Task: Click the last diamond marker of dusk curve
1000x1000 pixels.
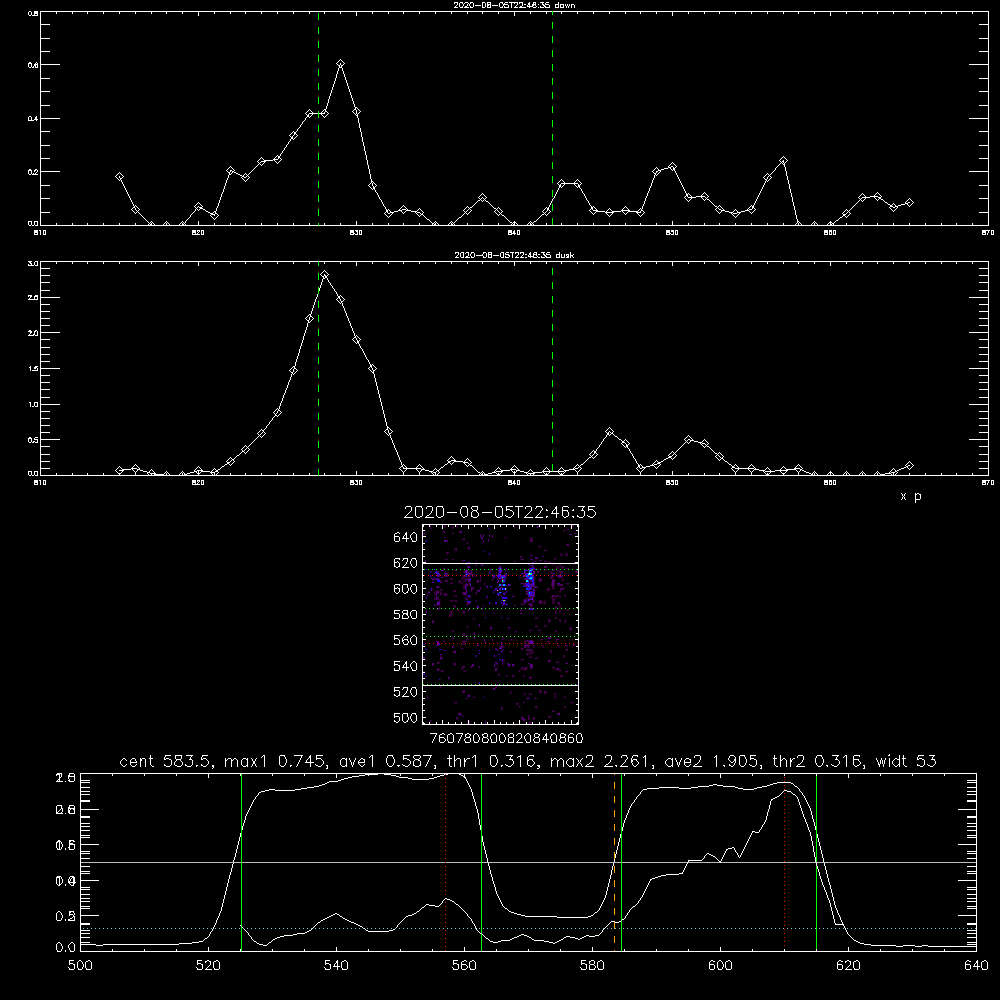Action: coord(909,466)
